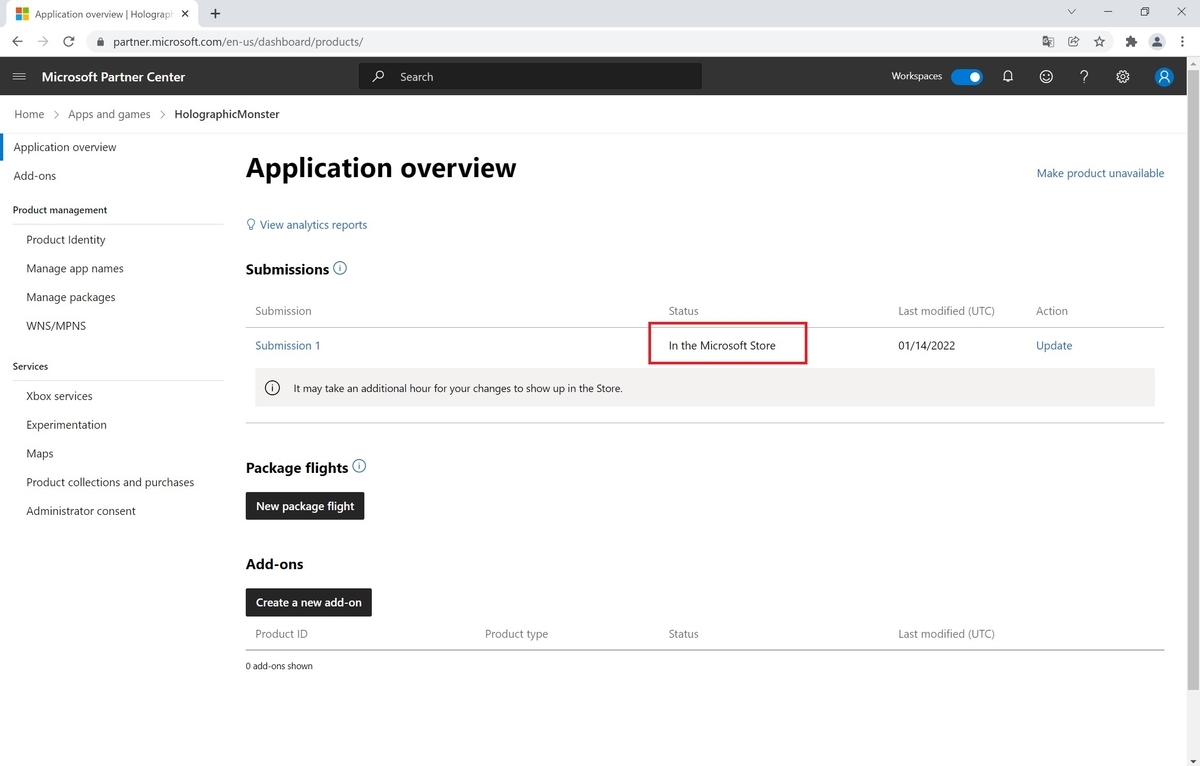
Task: Open the settings gear icon
Action: [1123, 77]
